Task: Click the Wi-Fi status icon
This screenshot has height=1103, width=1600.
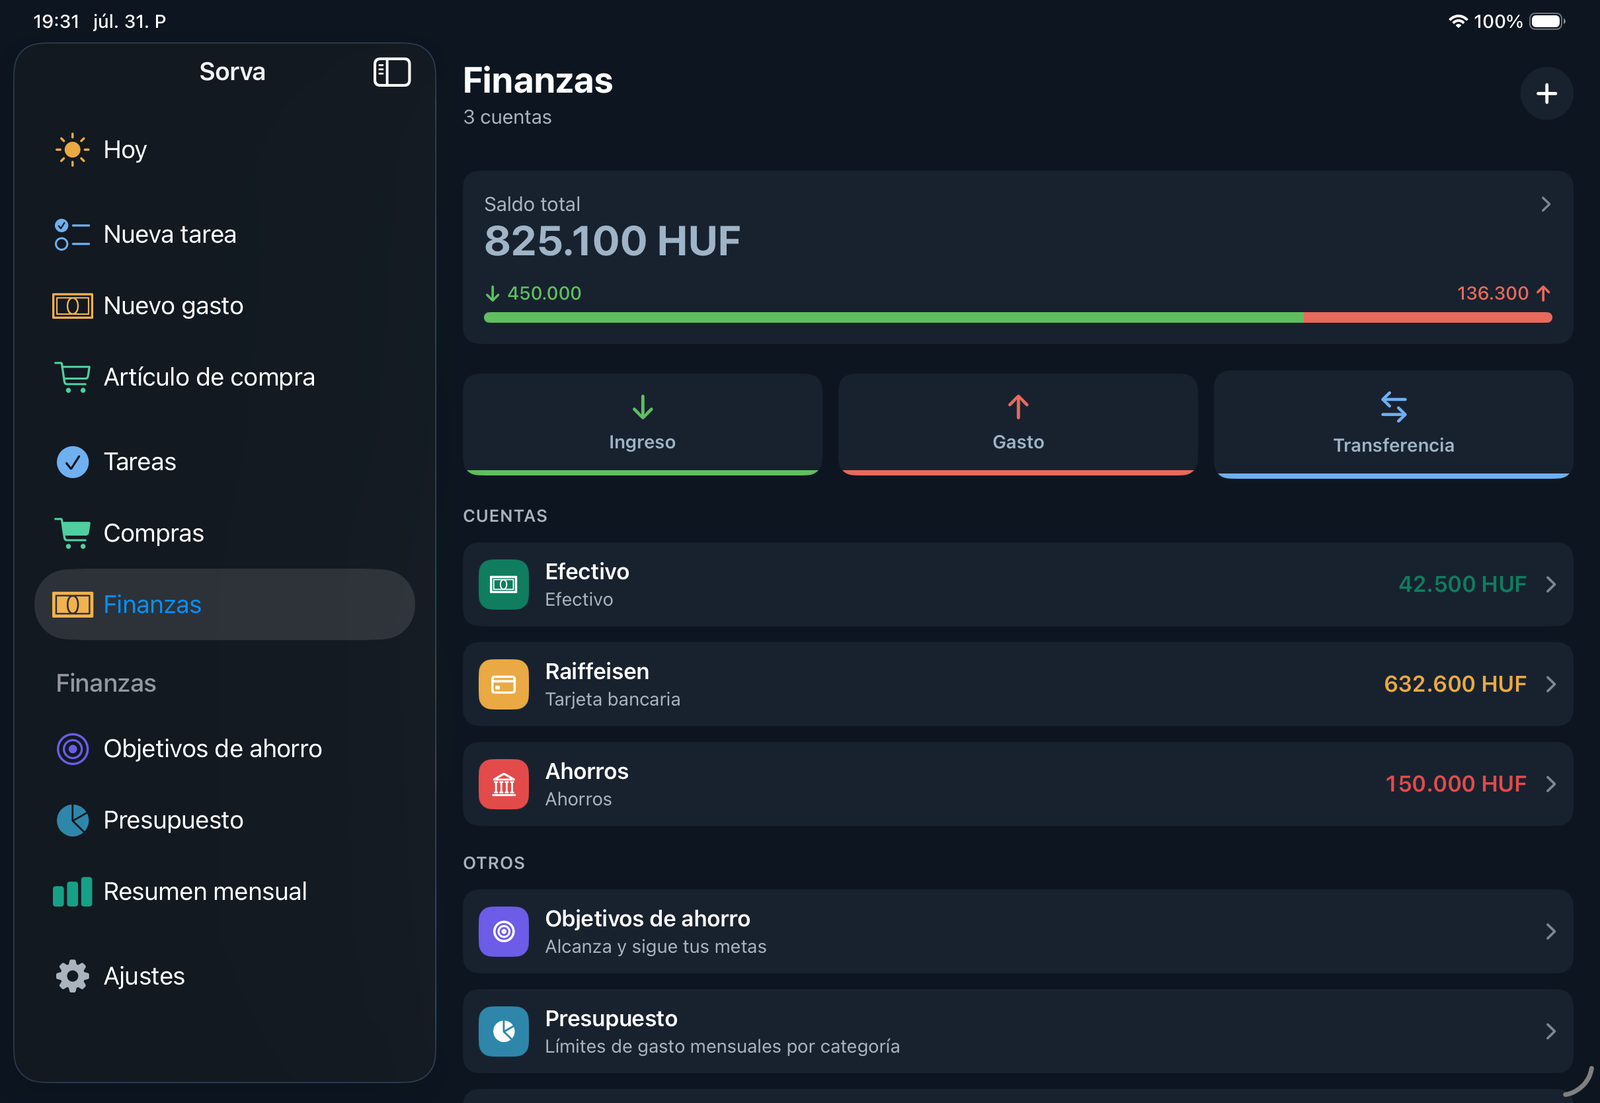Action: [x=1458, y=21]
